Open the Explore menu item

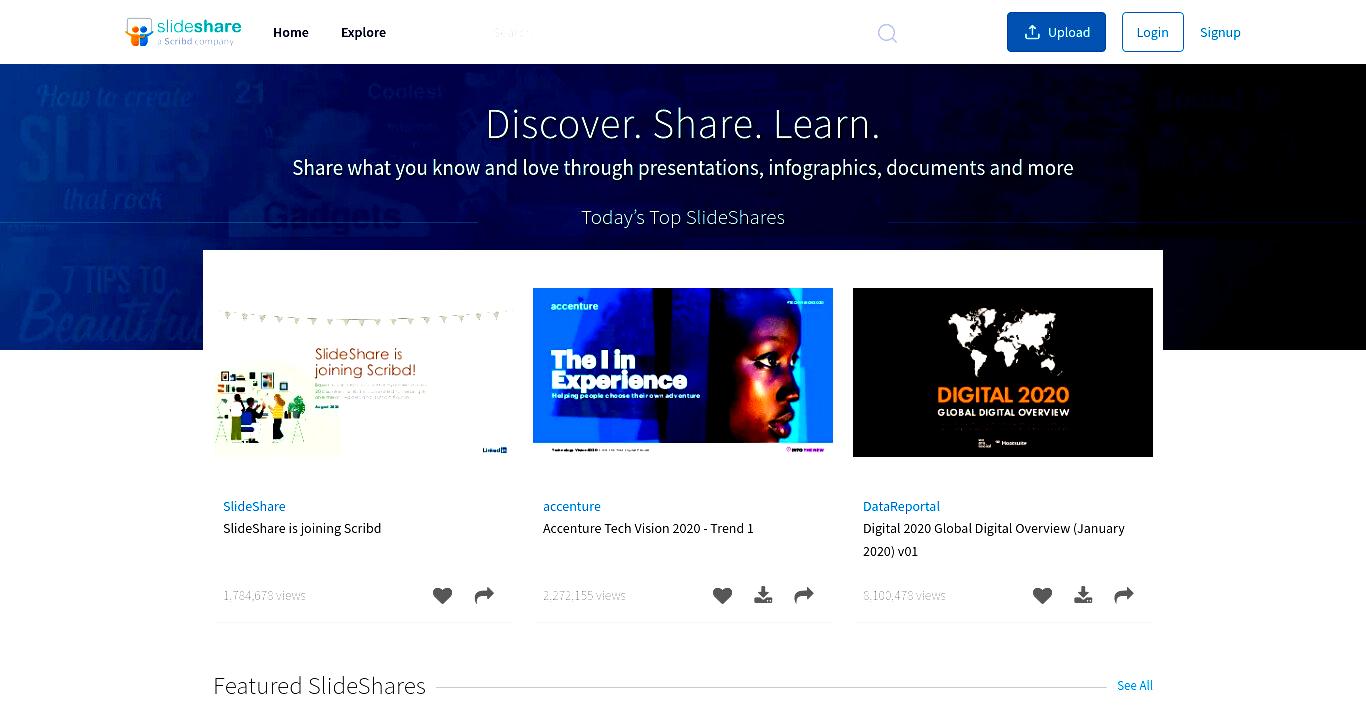click(363, 32)
